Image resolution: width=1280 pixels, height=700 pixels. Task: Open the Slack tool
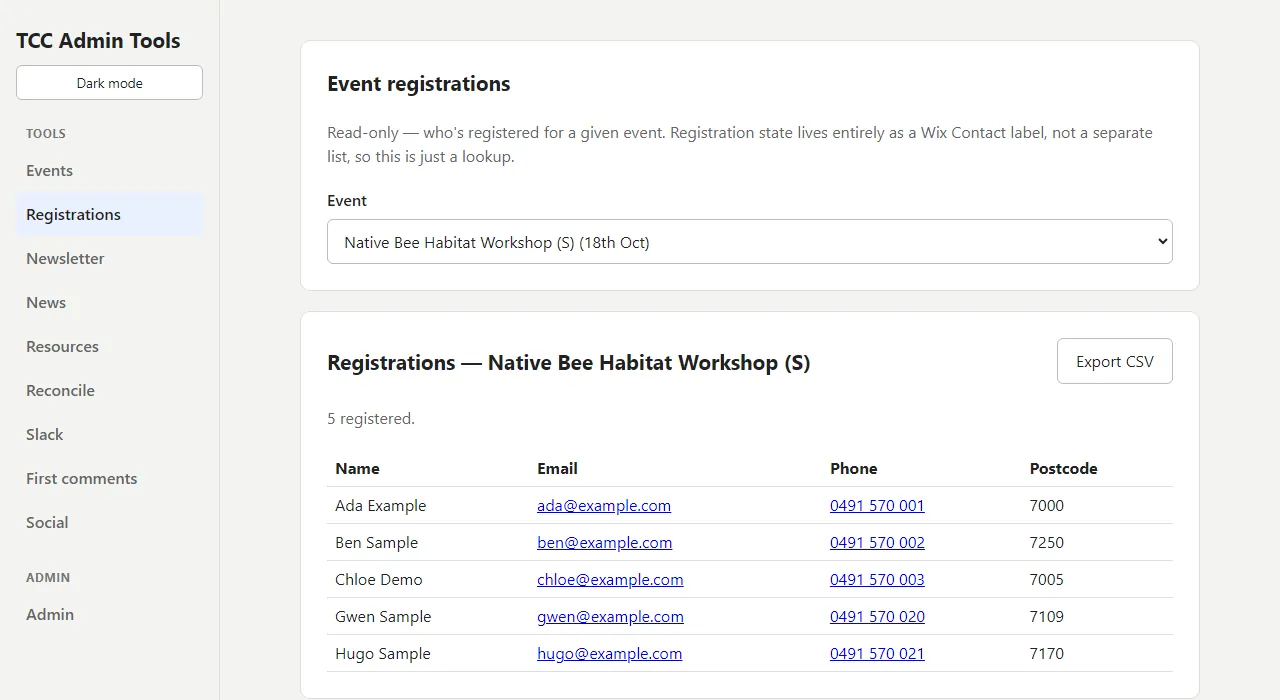109,435
